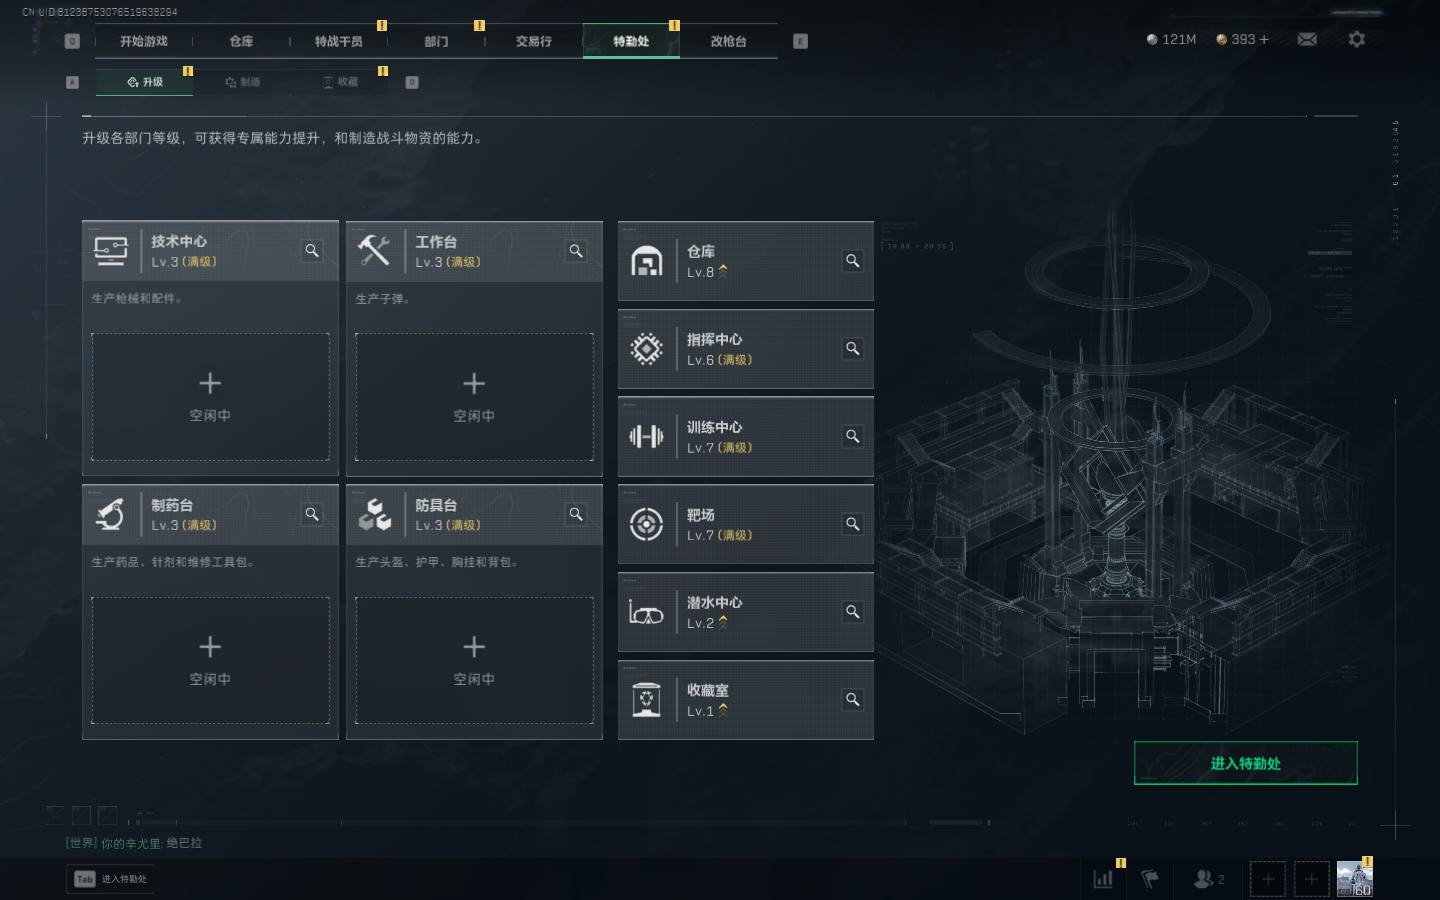Switch to the 改枪台 tab
Viewport: 1440px width, 900px height.
(728, 41)
